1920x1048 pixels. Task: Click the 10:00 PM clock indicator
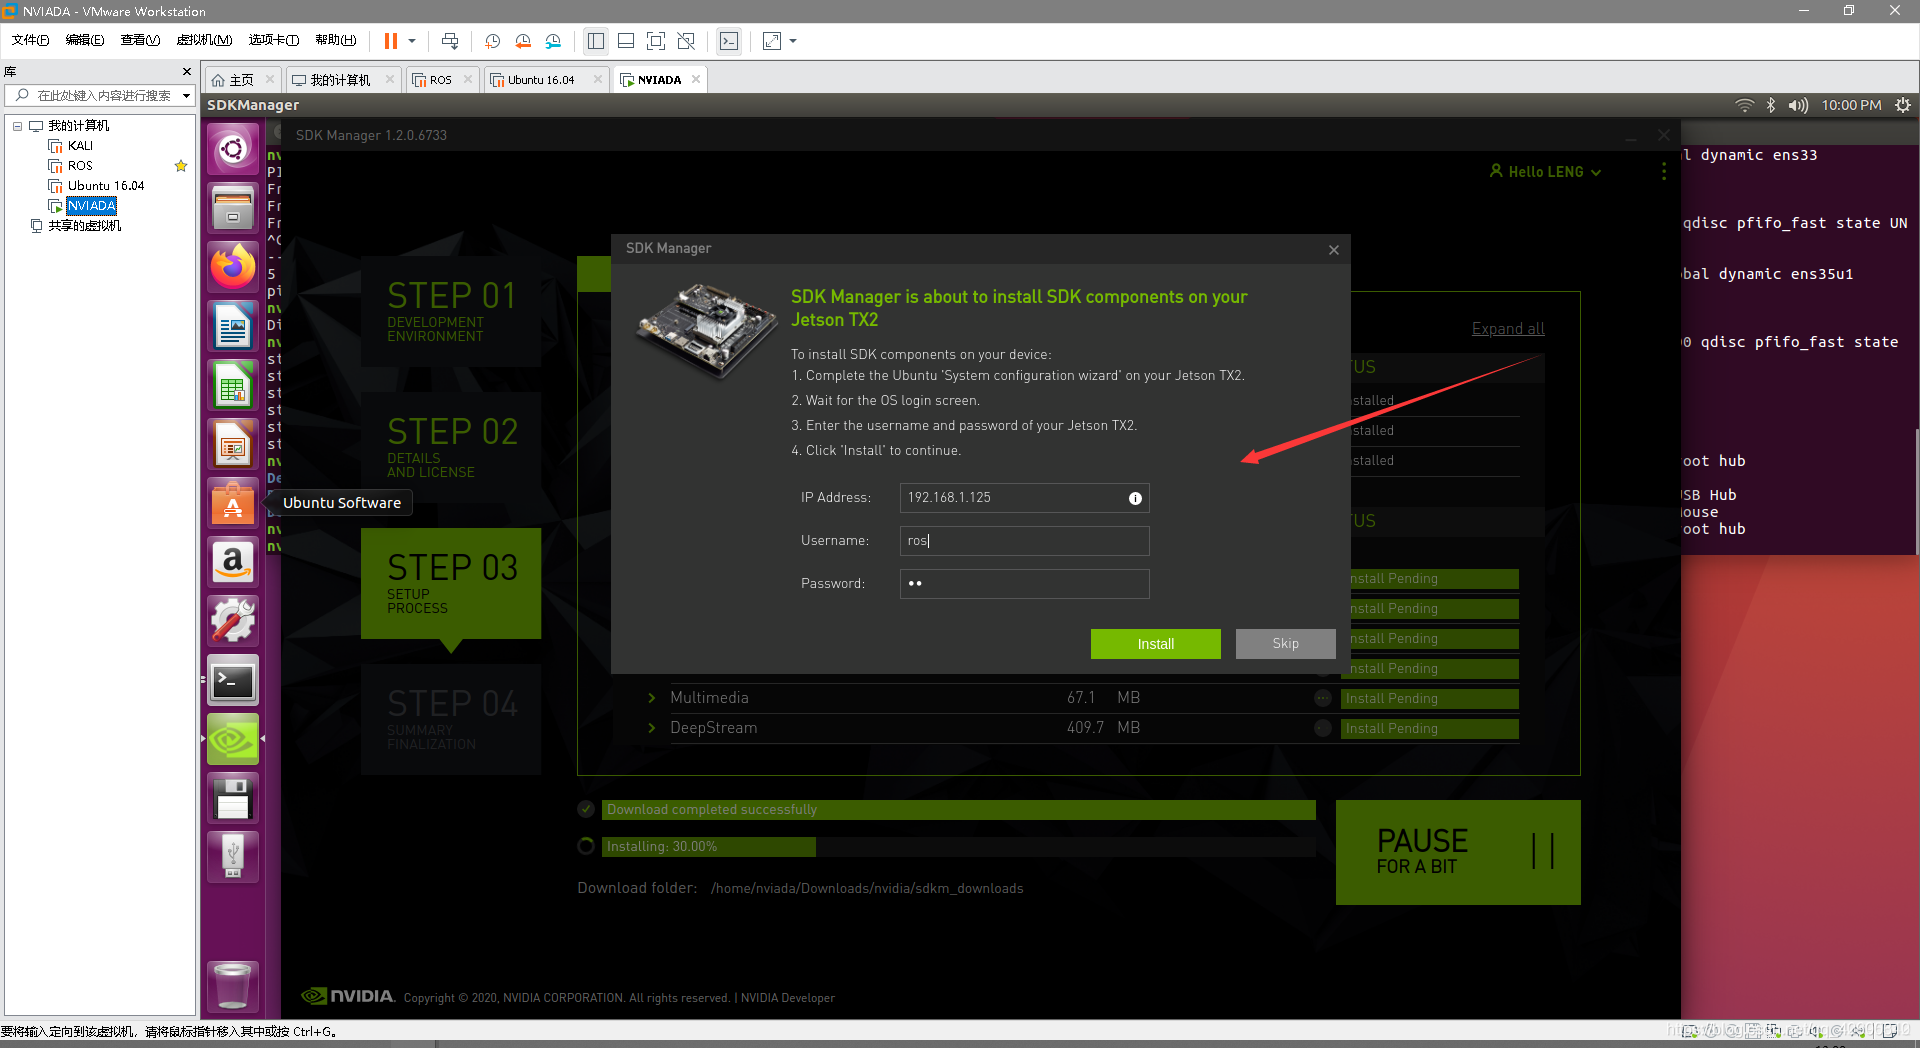[1851, 105]
